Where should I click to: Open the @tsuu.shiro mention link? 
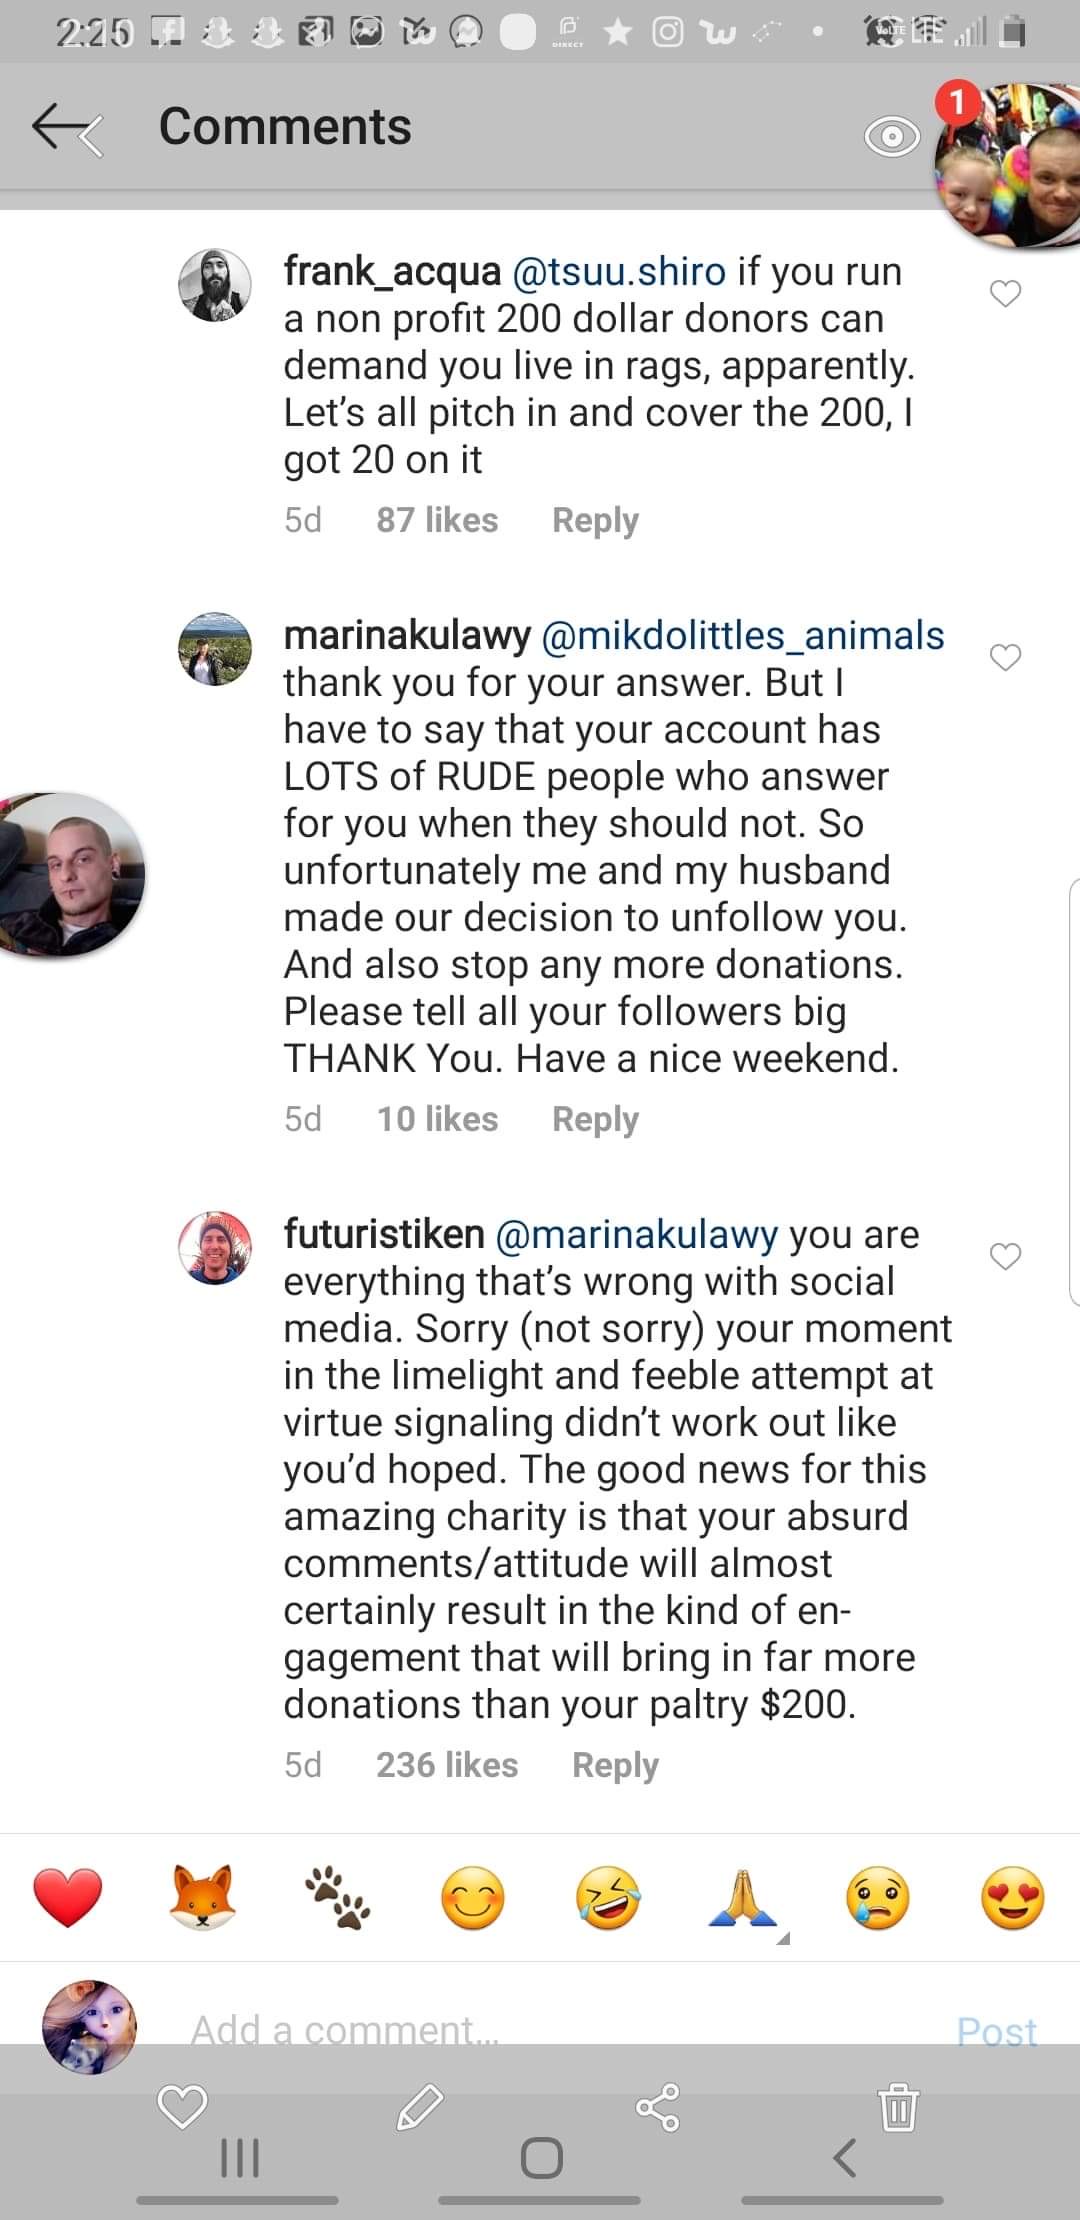click(619, 271)
